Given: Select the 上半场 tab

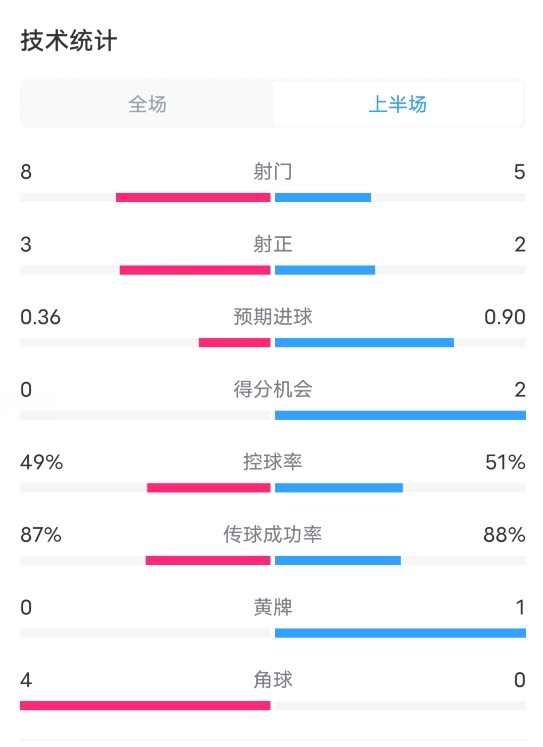Looking at the screenshot, I should [x=398, y=104].
